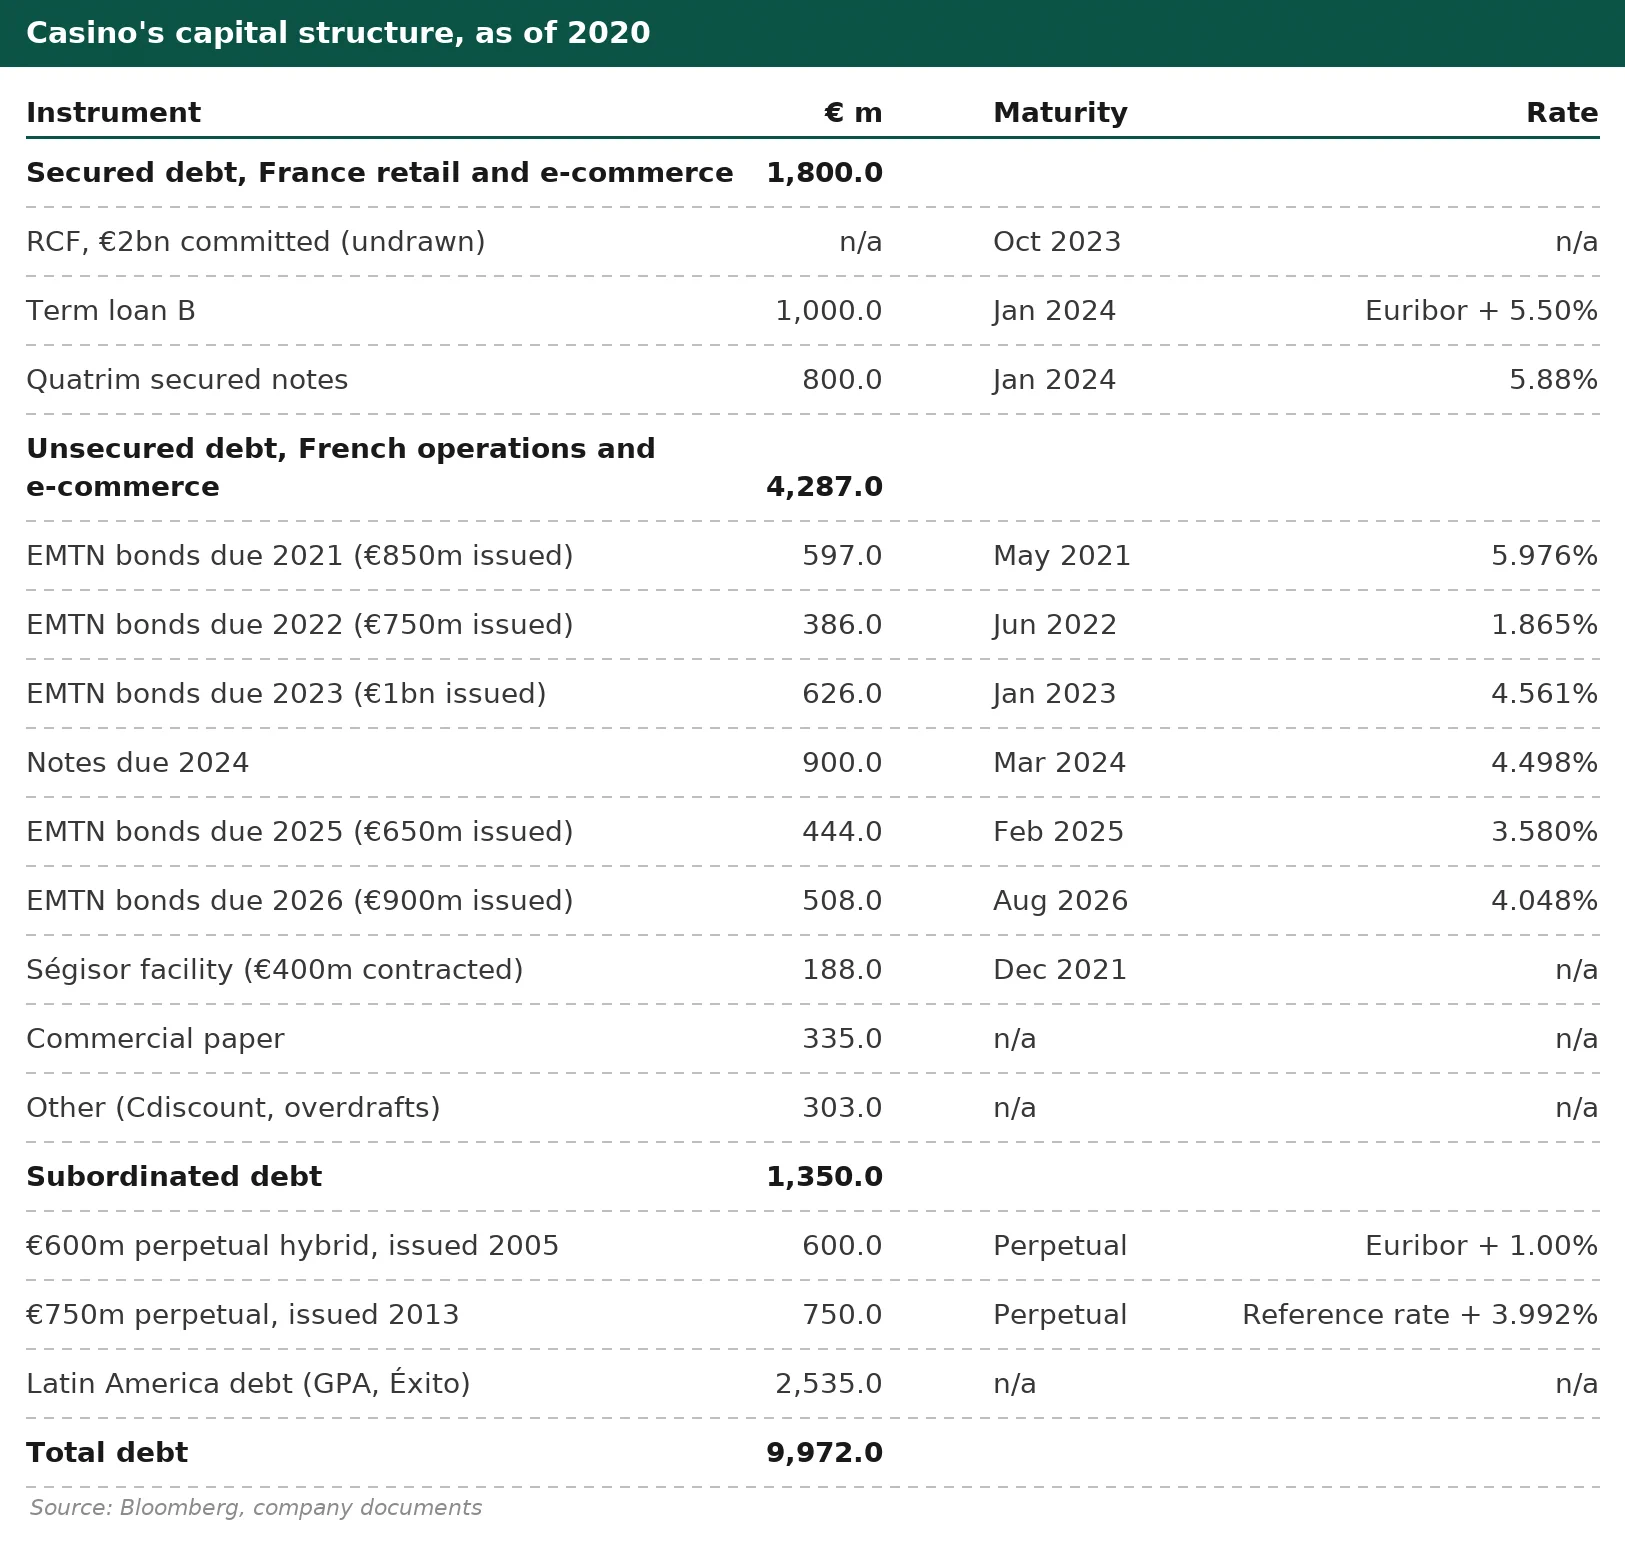Select '€600m perpetual hybrid, issued 2005' label
Screen dimensions: 1625x1563
point(292,1246)
